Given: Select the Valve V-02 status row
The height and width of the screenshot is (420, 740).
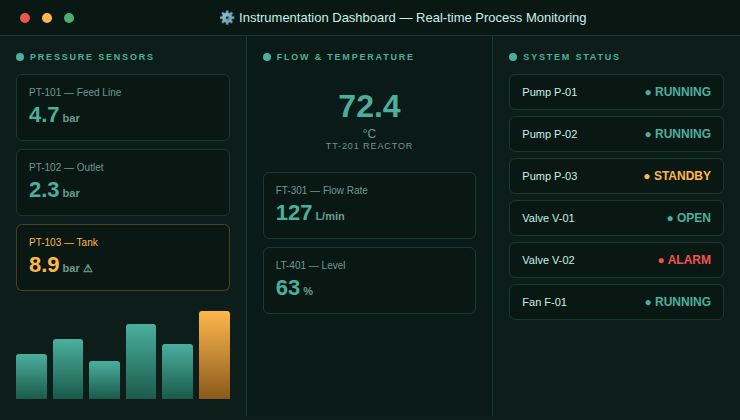Looking at the screenshot, I should (616, 260).
